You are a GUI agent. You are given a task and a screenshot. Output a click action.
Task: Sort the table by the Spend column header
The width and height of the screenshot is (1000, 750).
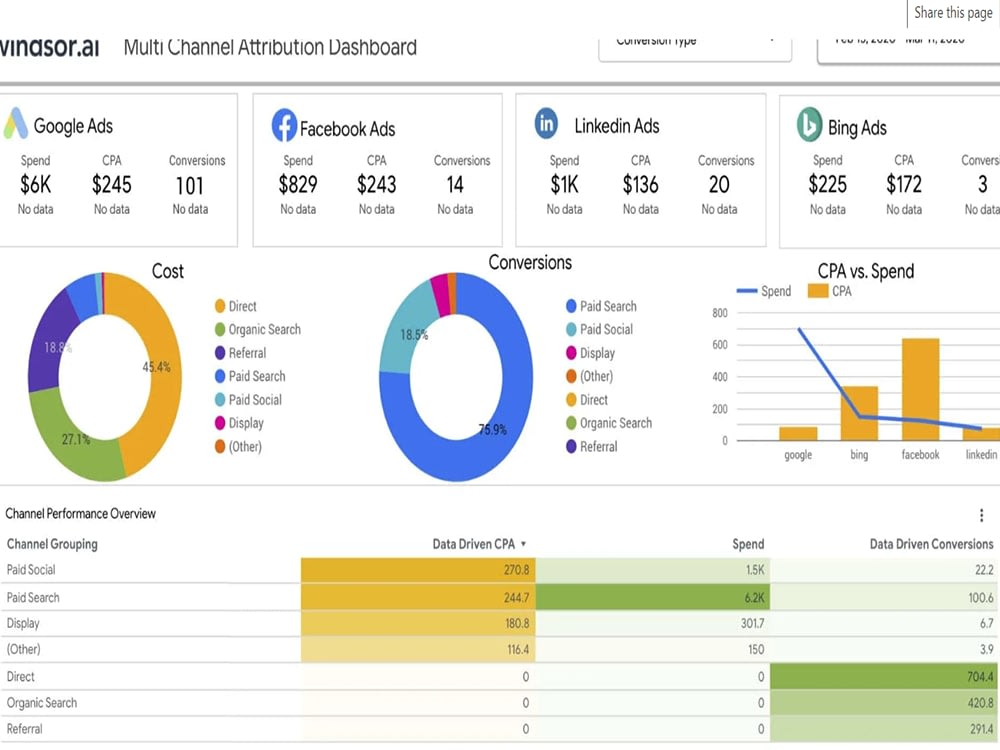(x=748, y=544)
